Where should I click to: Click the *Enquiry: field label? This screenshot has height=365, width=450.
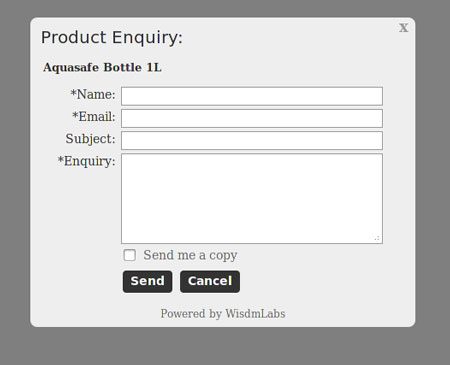click(x=86, y=161)
